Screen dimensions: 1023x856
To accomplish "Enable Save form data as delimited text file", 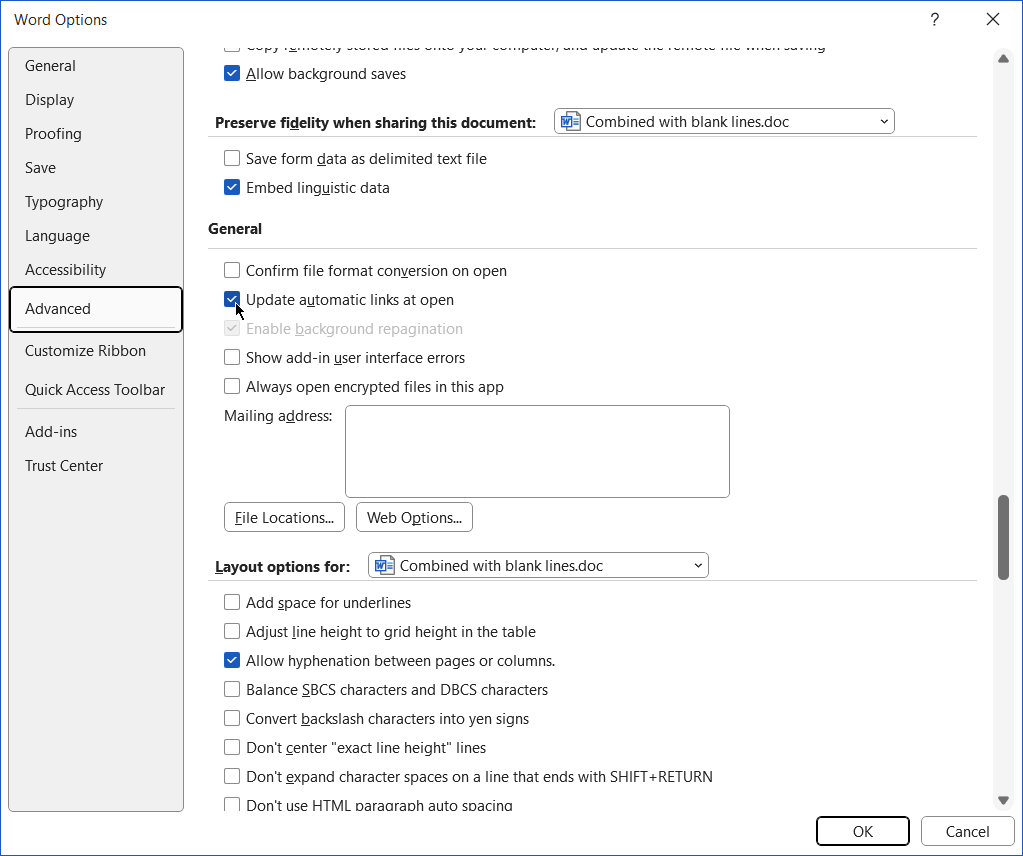I will click(x=231, y=158).
